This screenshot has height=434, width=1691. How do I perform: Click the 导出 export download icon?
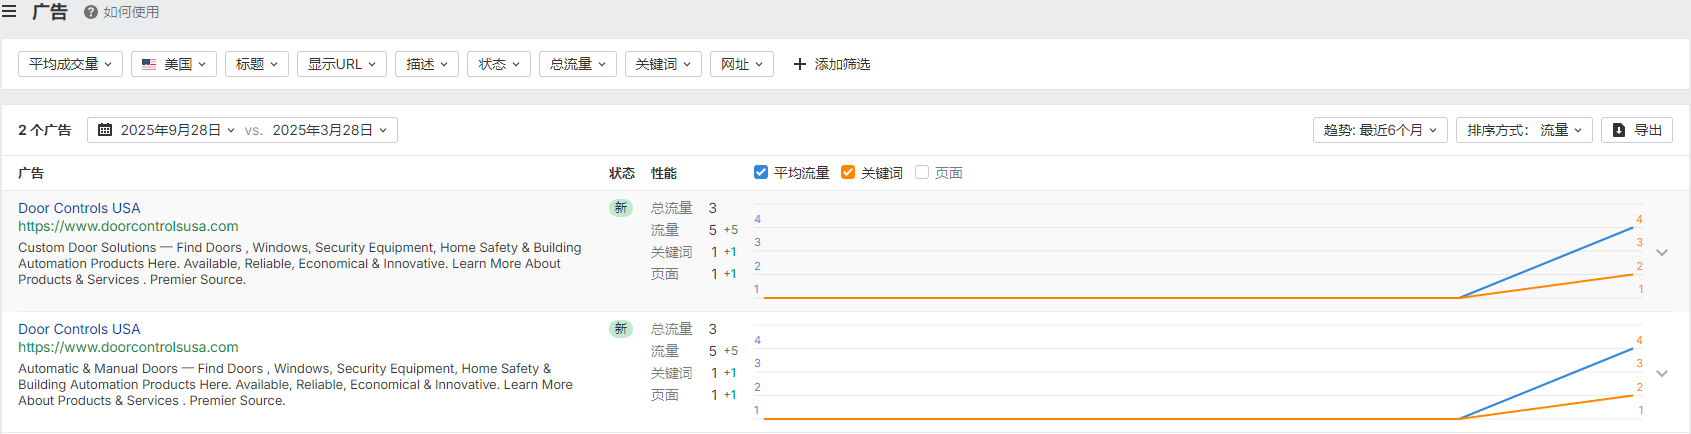pyautogui.click(x=1619, y=130)
